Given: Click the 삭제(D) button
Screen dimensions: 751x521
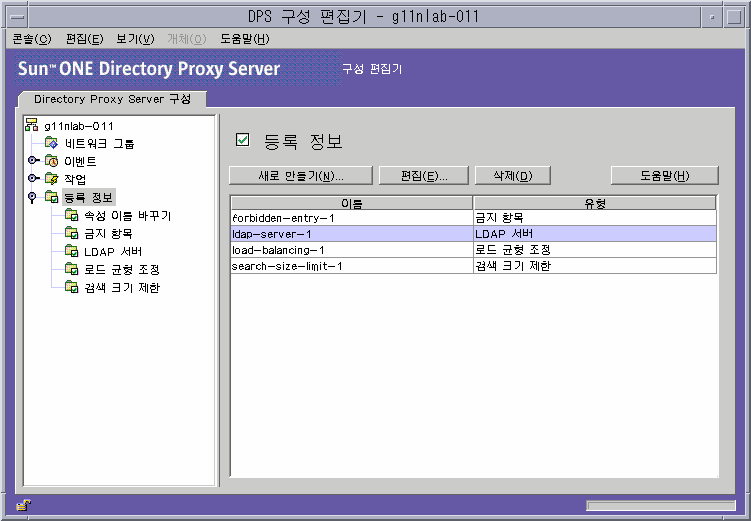Looking at the screenshot, I should (x=512, y=176).
